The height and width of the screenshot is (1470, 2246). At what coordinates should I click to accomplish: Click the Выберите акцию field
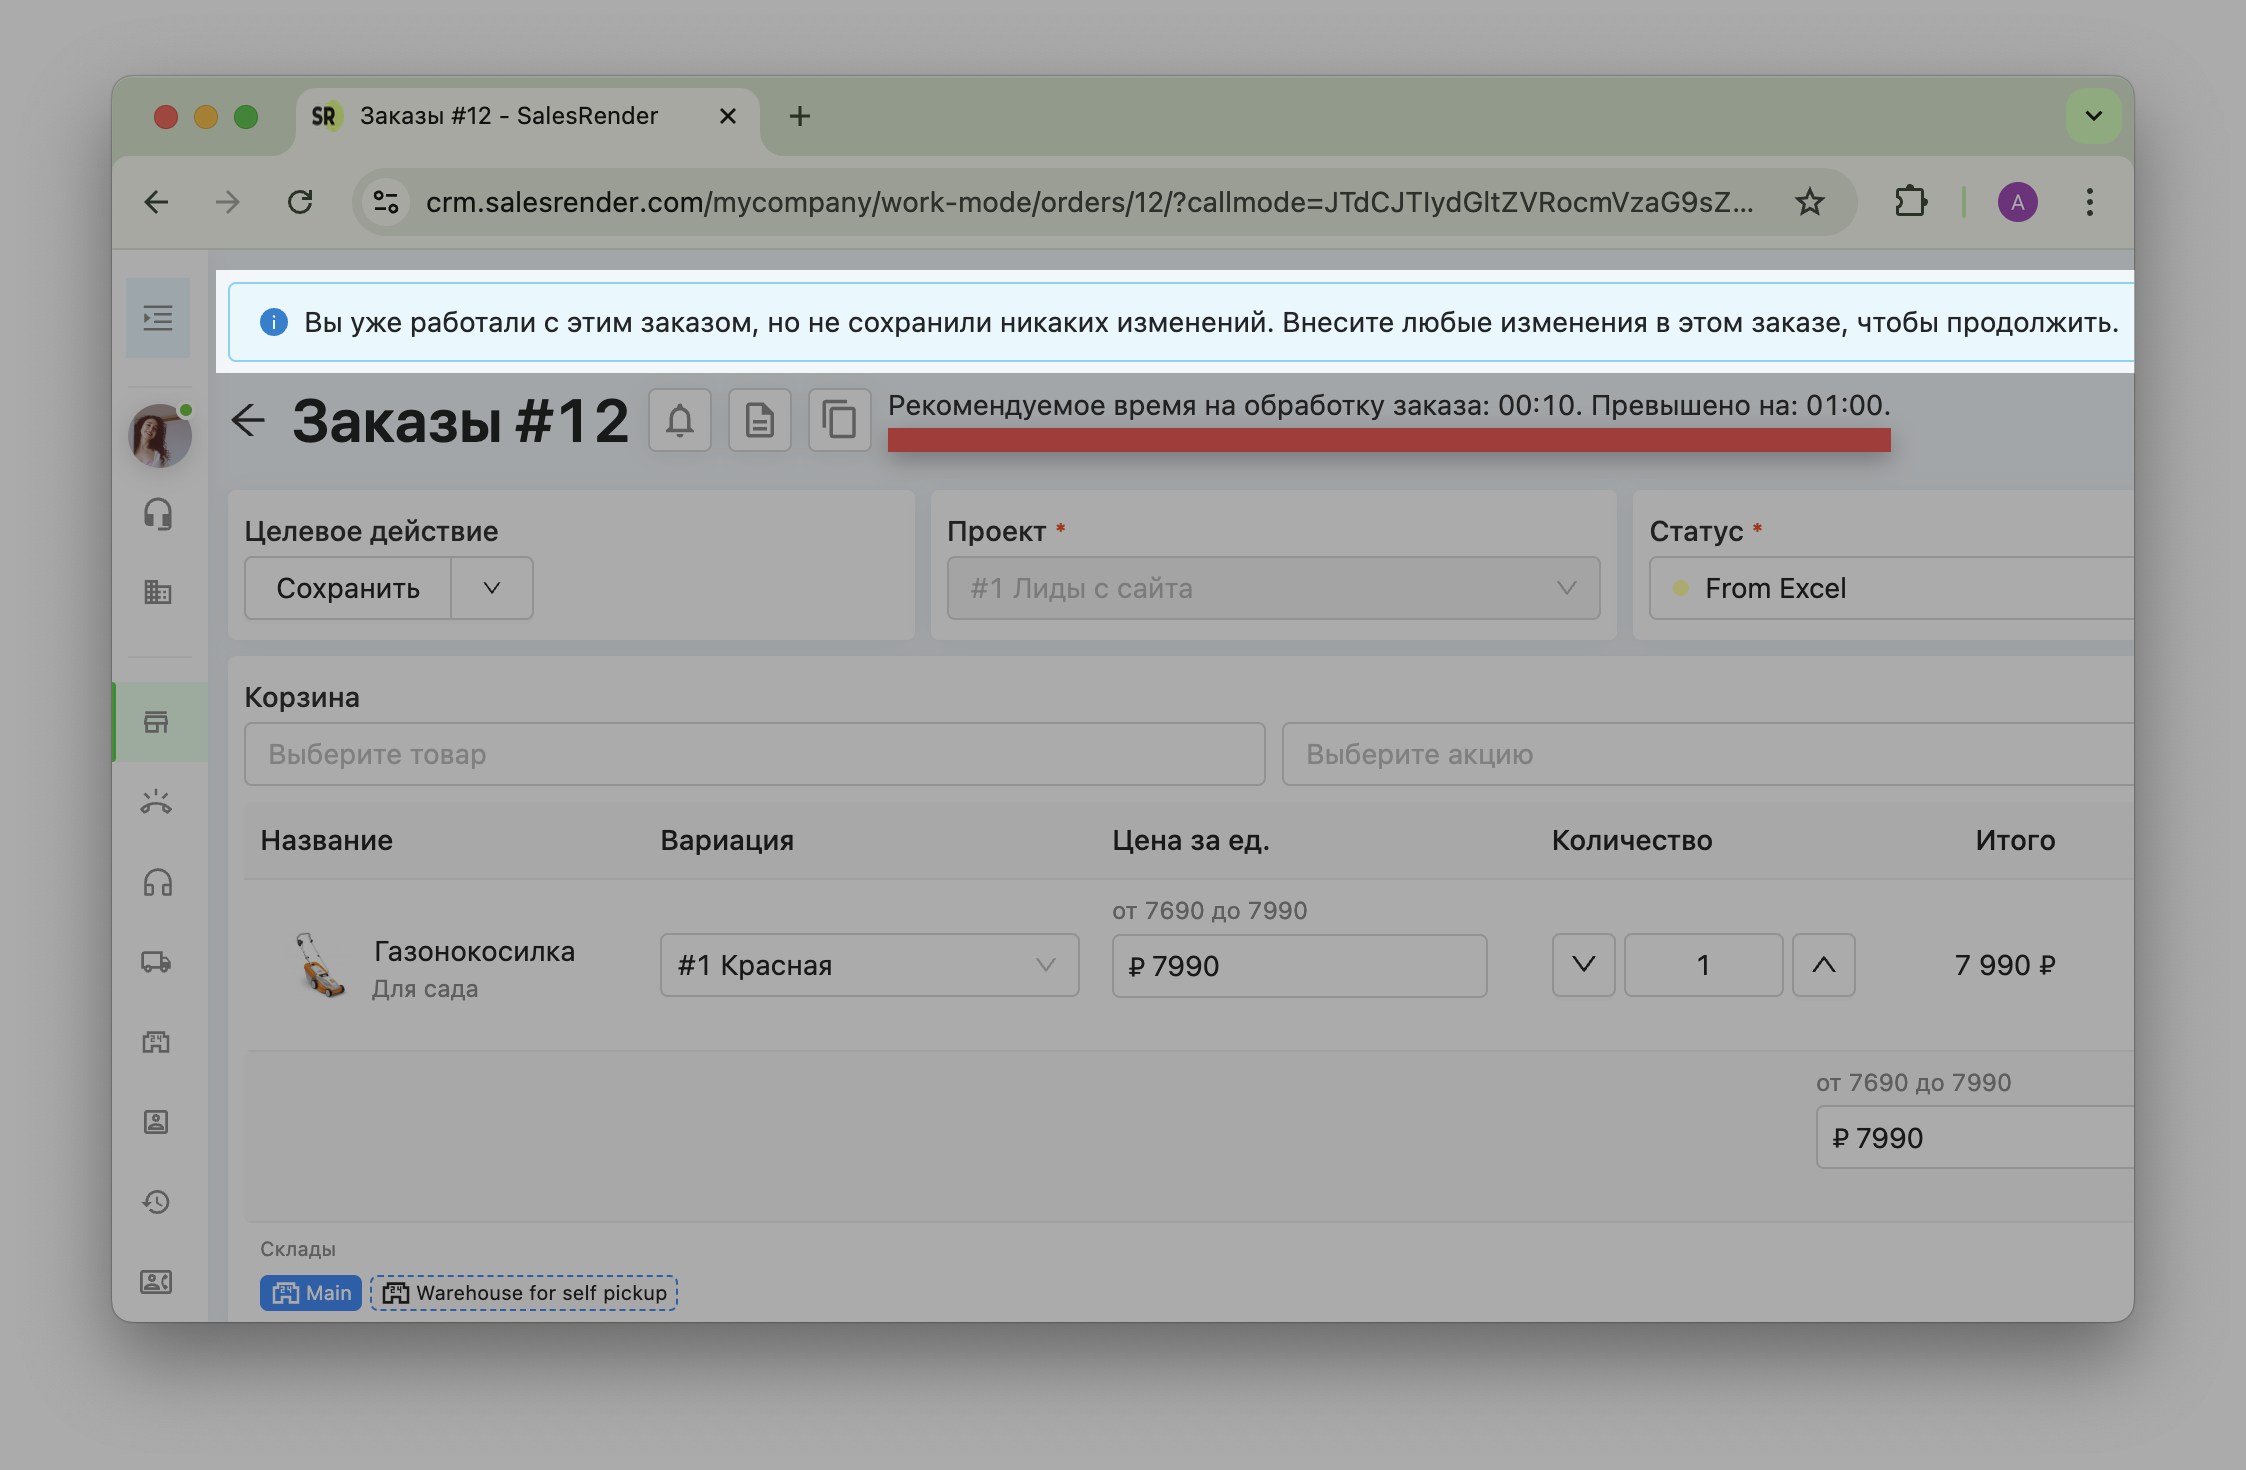pyautogui.click(x=1708, y=754)
